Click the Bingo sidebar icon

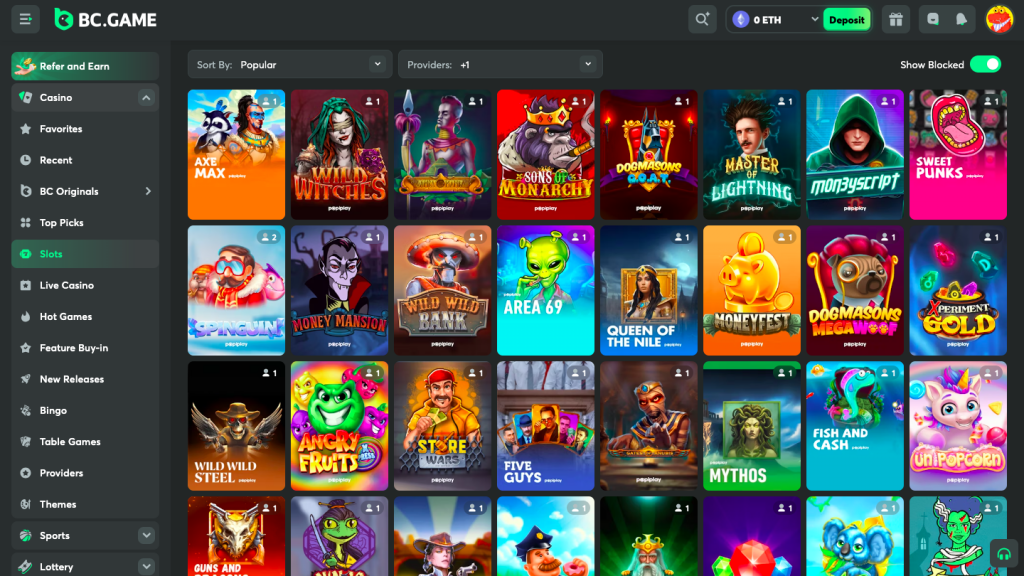(25, 411)
